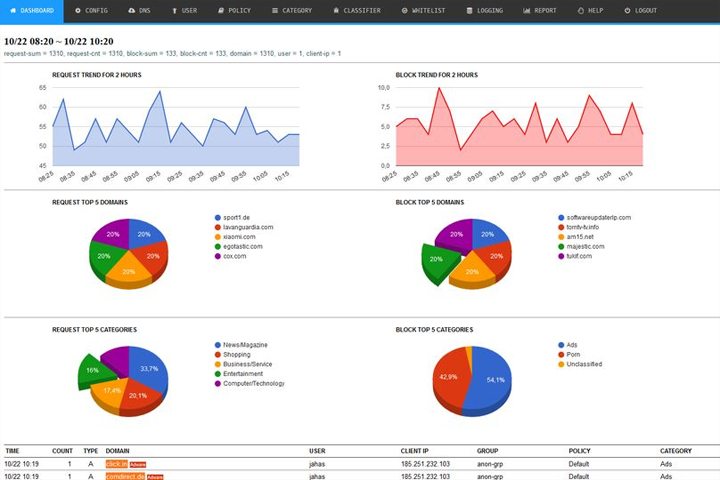The width and height of the screenshot is (720, 480).
Task: Click the 33,7% blue slice in request categories
Action: tap(149, 369)
